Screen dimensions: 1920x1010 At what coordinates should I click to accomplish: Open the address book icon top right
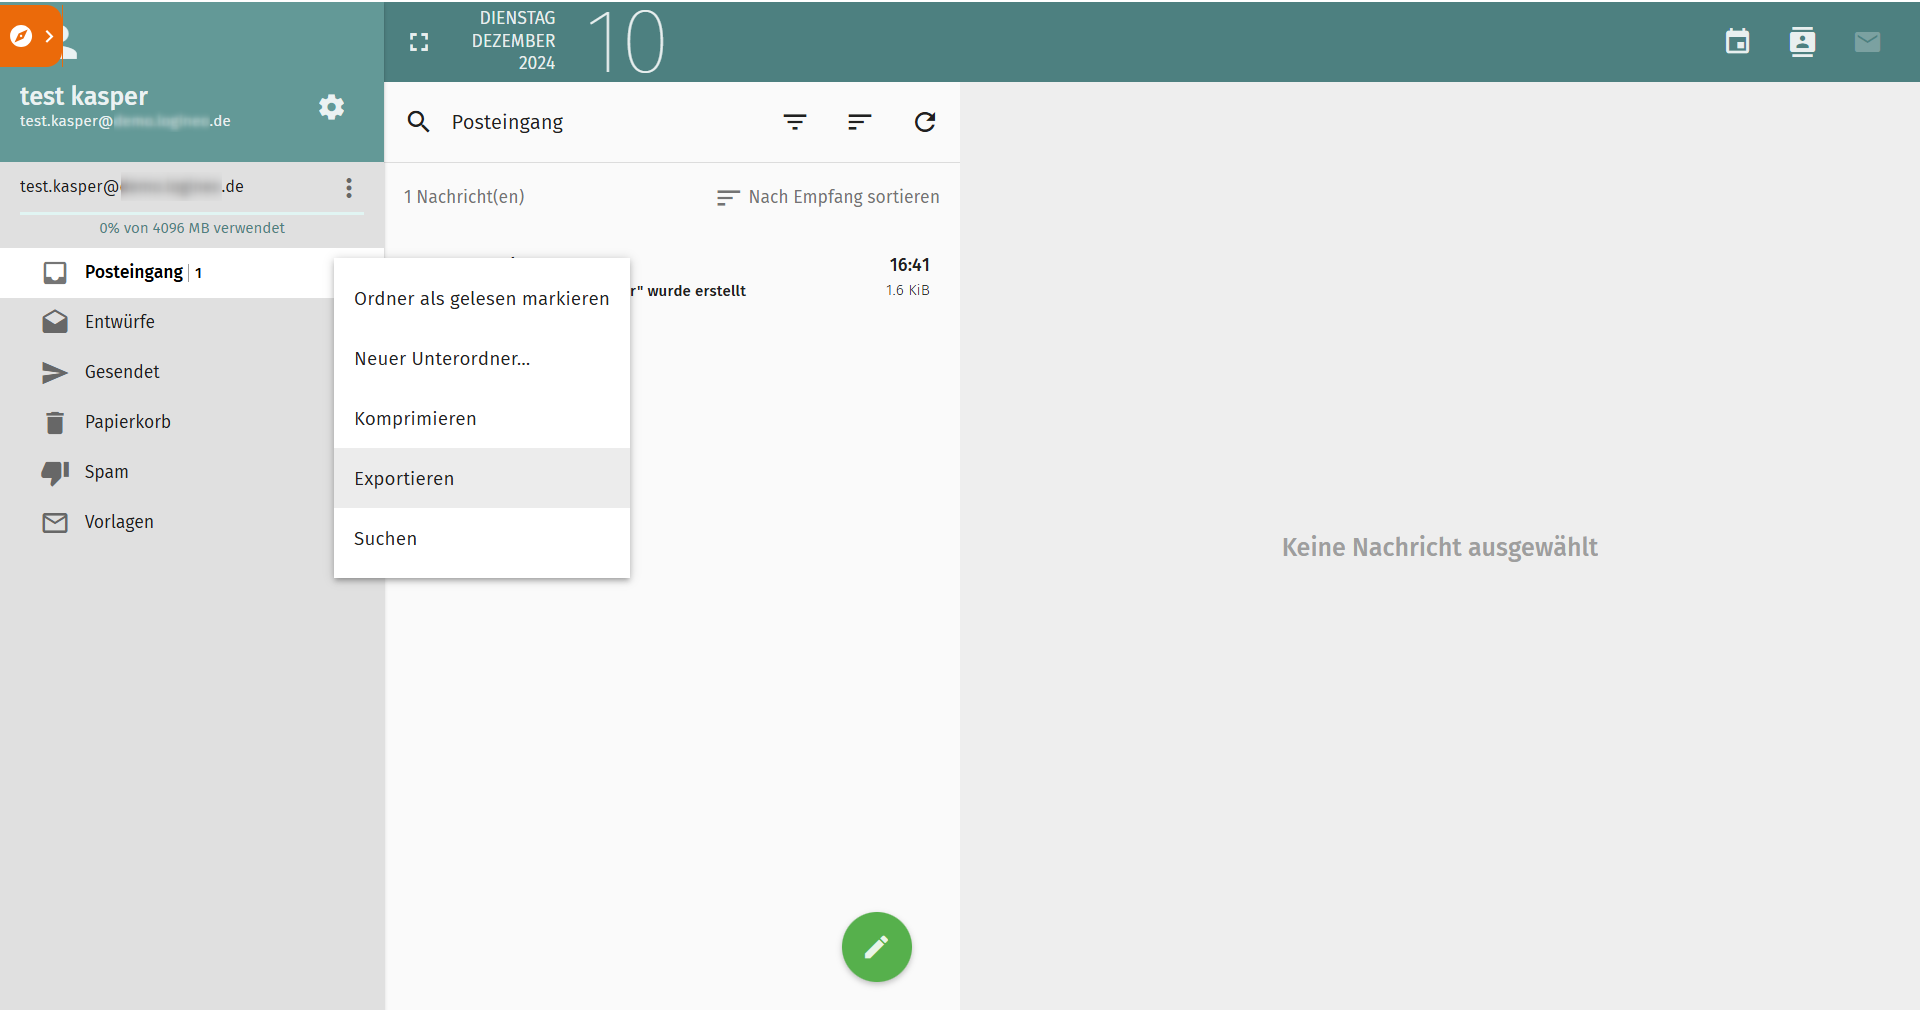click(1802, 42)
